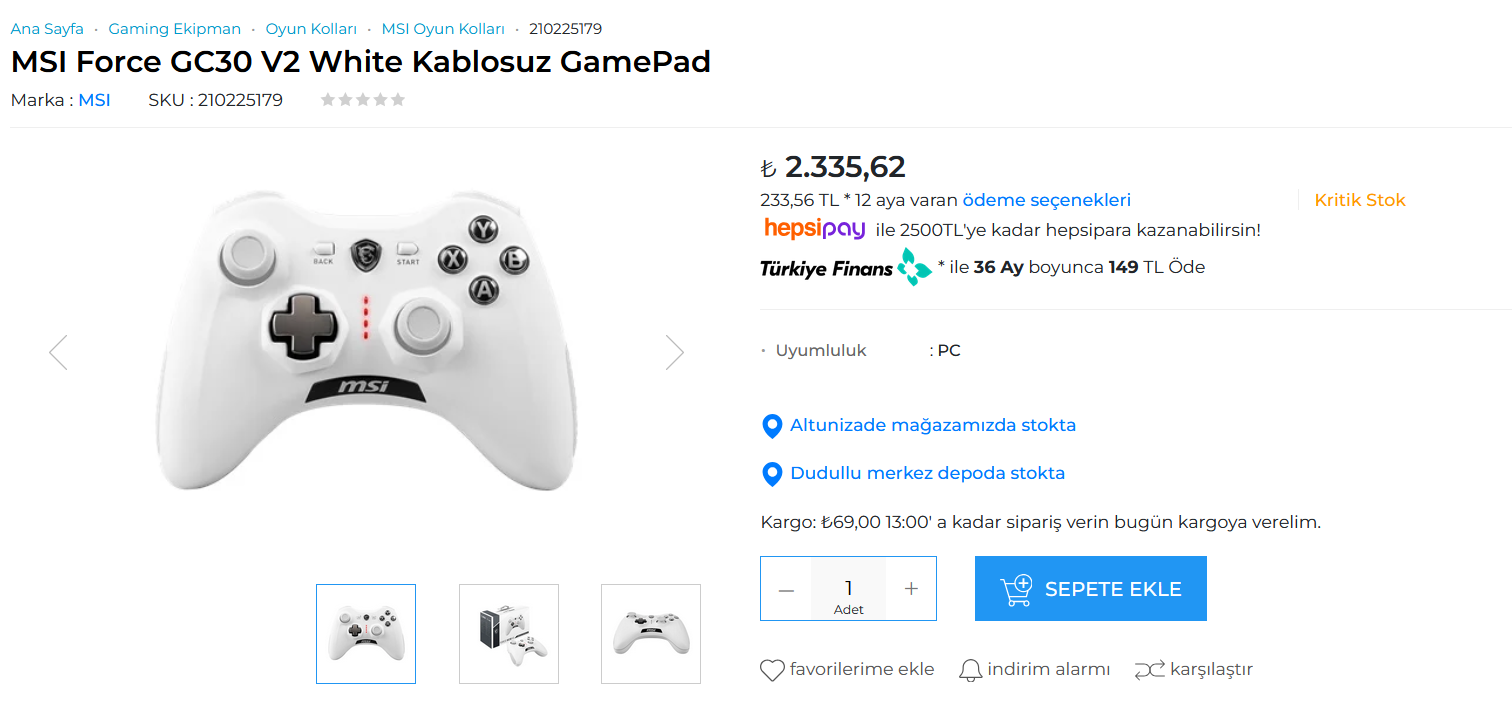Viewport: 1512px width, 723px height.
Task: Click the karşılaştır compare arrows icon
Action: (1149, 670)
